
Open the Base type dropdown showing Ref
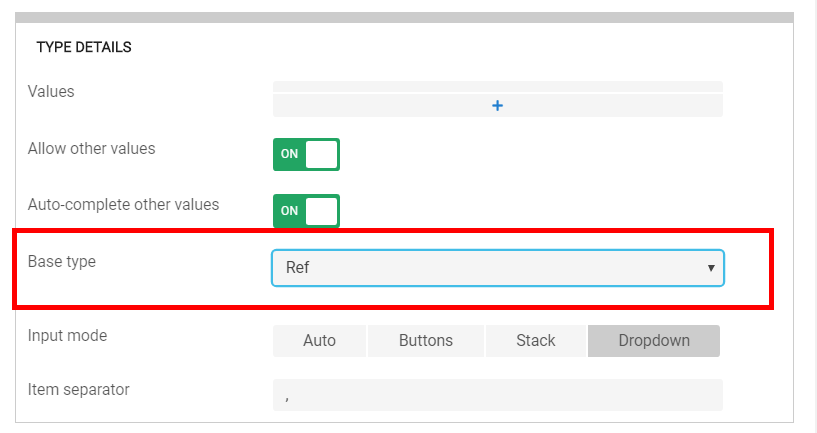(498, 268)
